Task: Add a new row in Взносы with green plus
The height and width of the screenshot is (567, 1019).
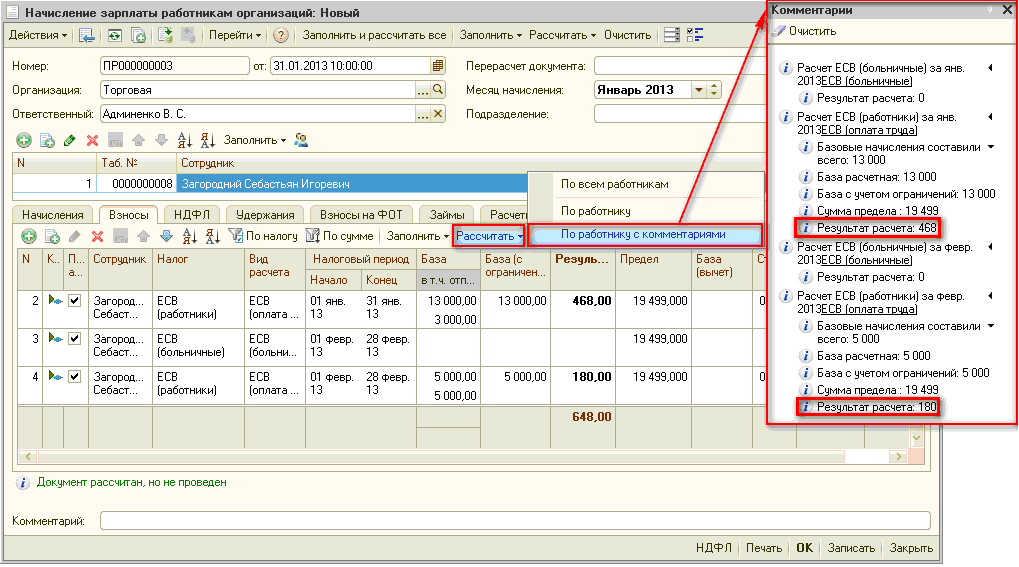Action: tap(29, 236)
